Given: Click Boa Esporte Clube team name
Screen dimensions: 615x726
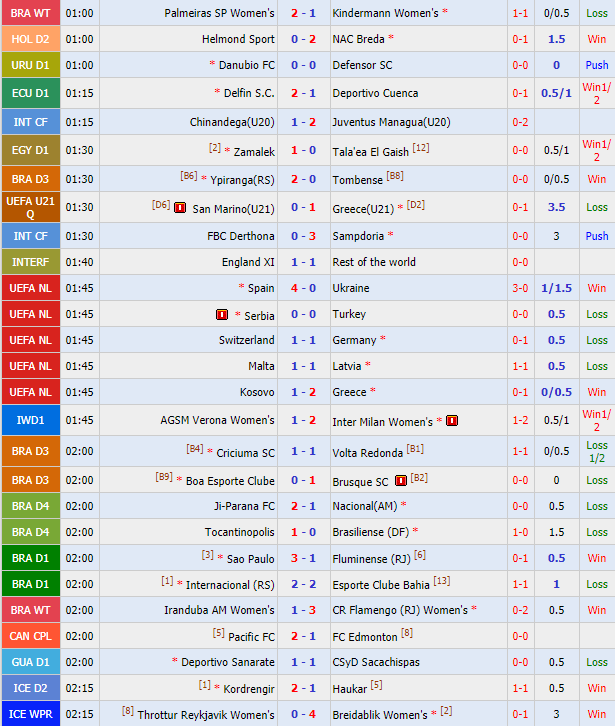Looking at the screenshot, I should point(230,481).
